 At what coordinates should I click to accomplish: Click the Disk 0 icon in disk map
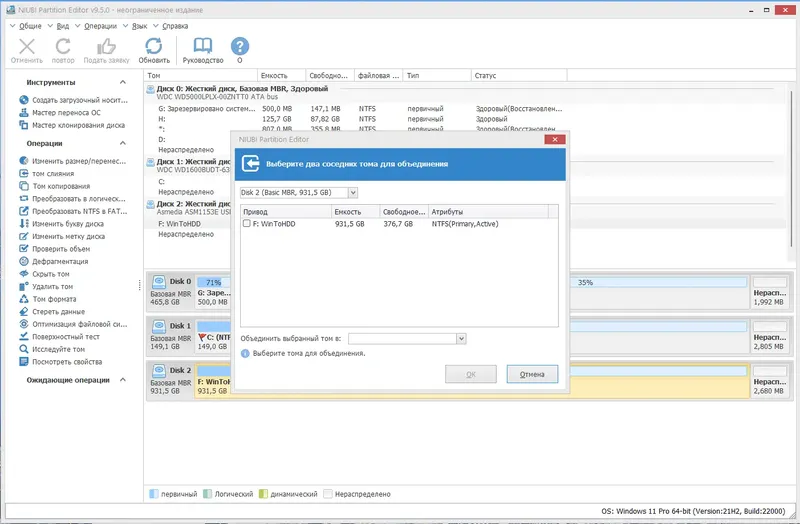[x=159, y=282]
